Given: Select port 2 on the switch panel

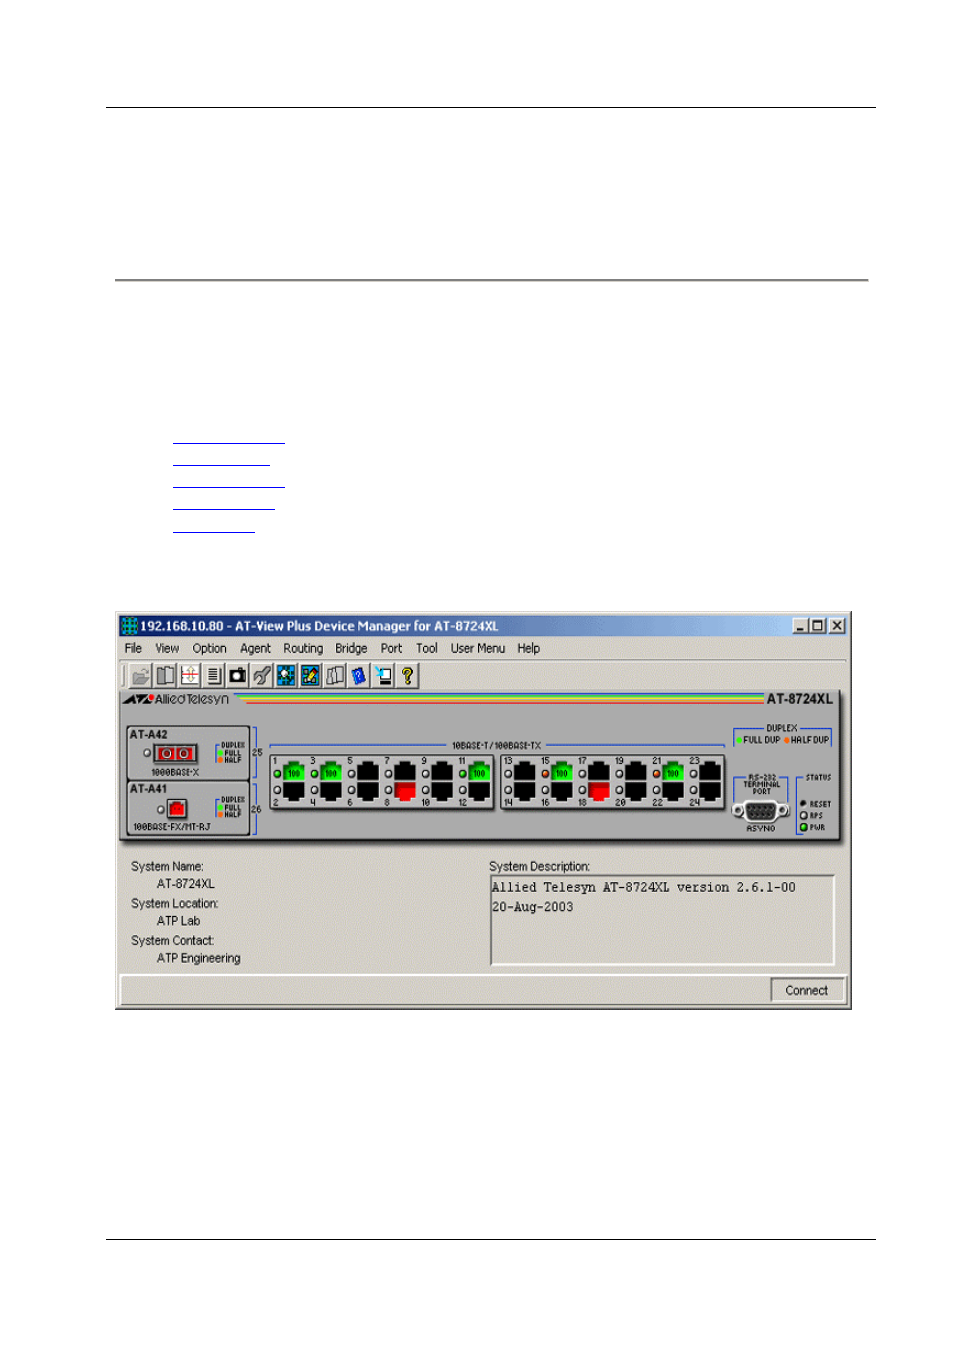Looking at the screenshot, I should (x=293, y=791).
